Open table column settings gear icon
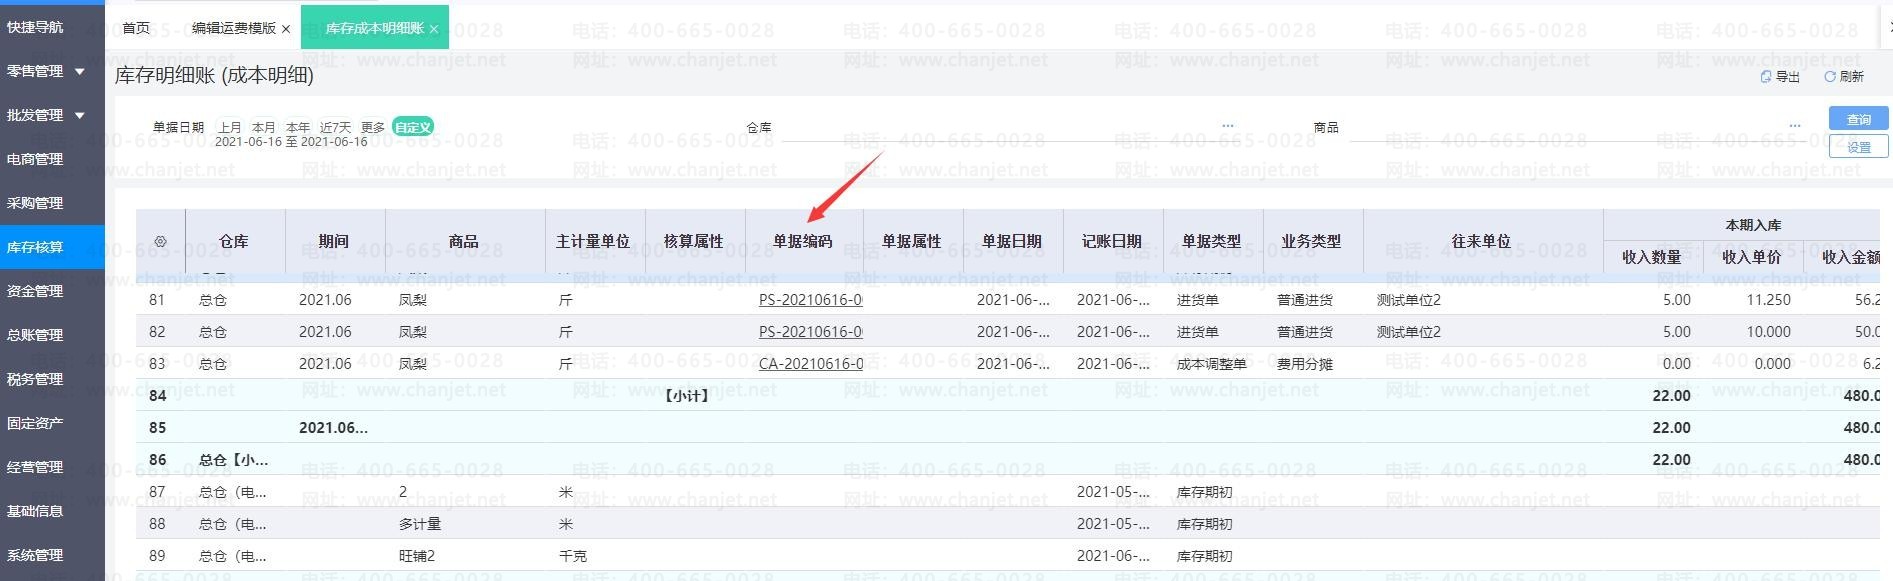Screen dimensions: 1893x581 click(x=160, y=241)
